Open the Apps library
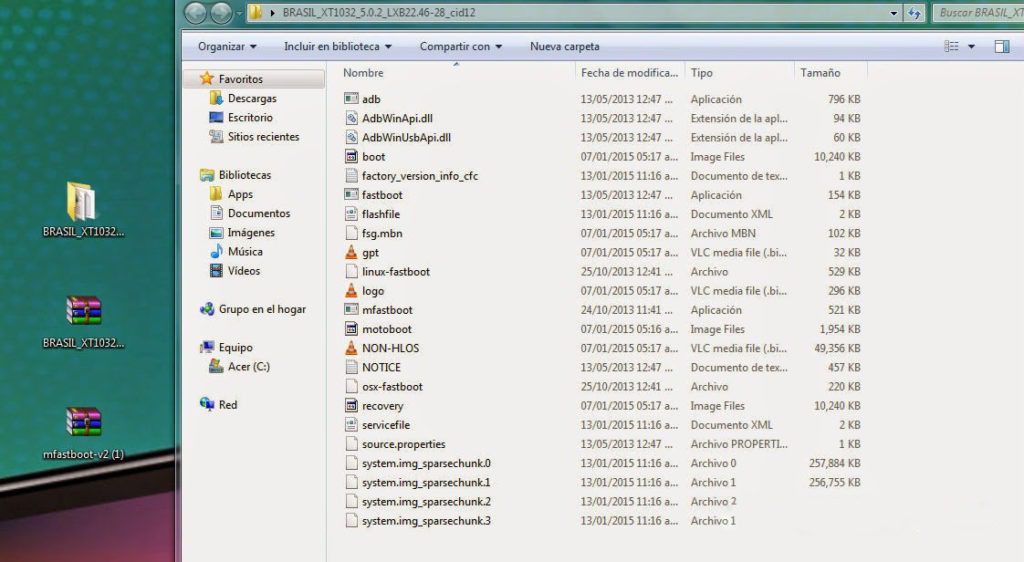This screenshot has height=562, width=1024. tap(240, 194)
